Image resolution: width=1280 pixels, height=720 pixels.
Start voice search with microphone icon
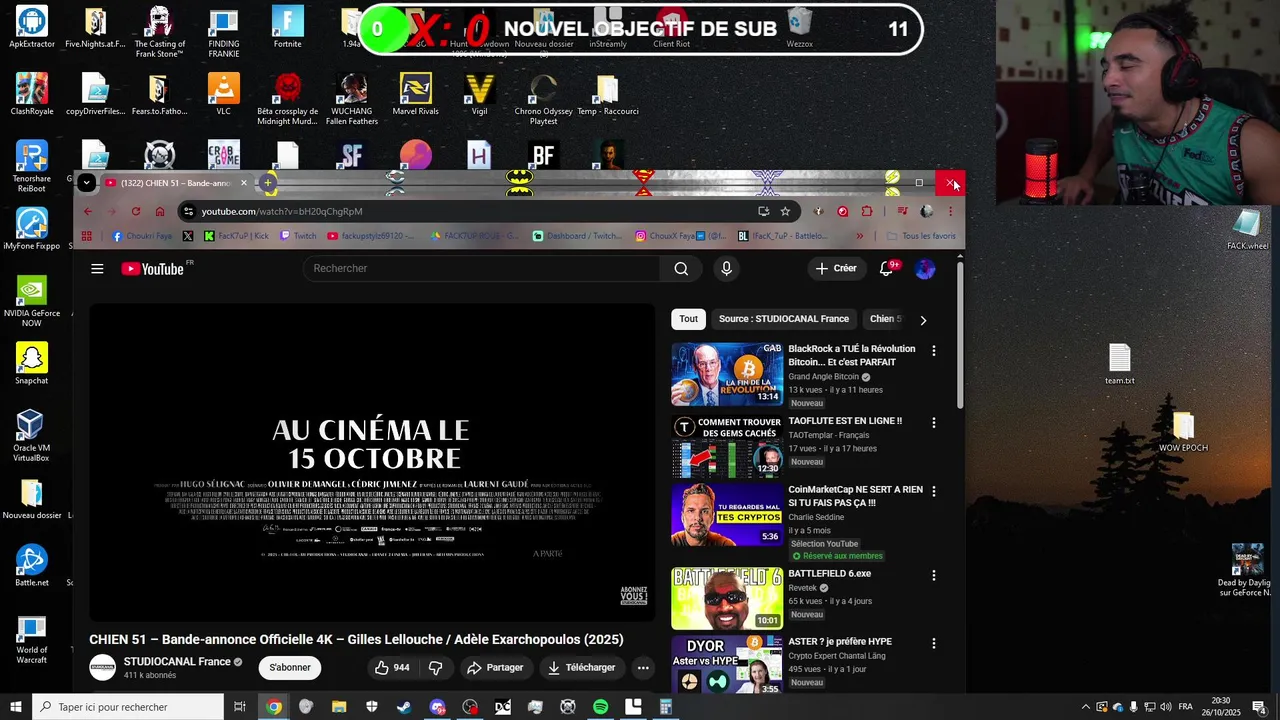[x=726, y=268]
